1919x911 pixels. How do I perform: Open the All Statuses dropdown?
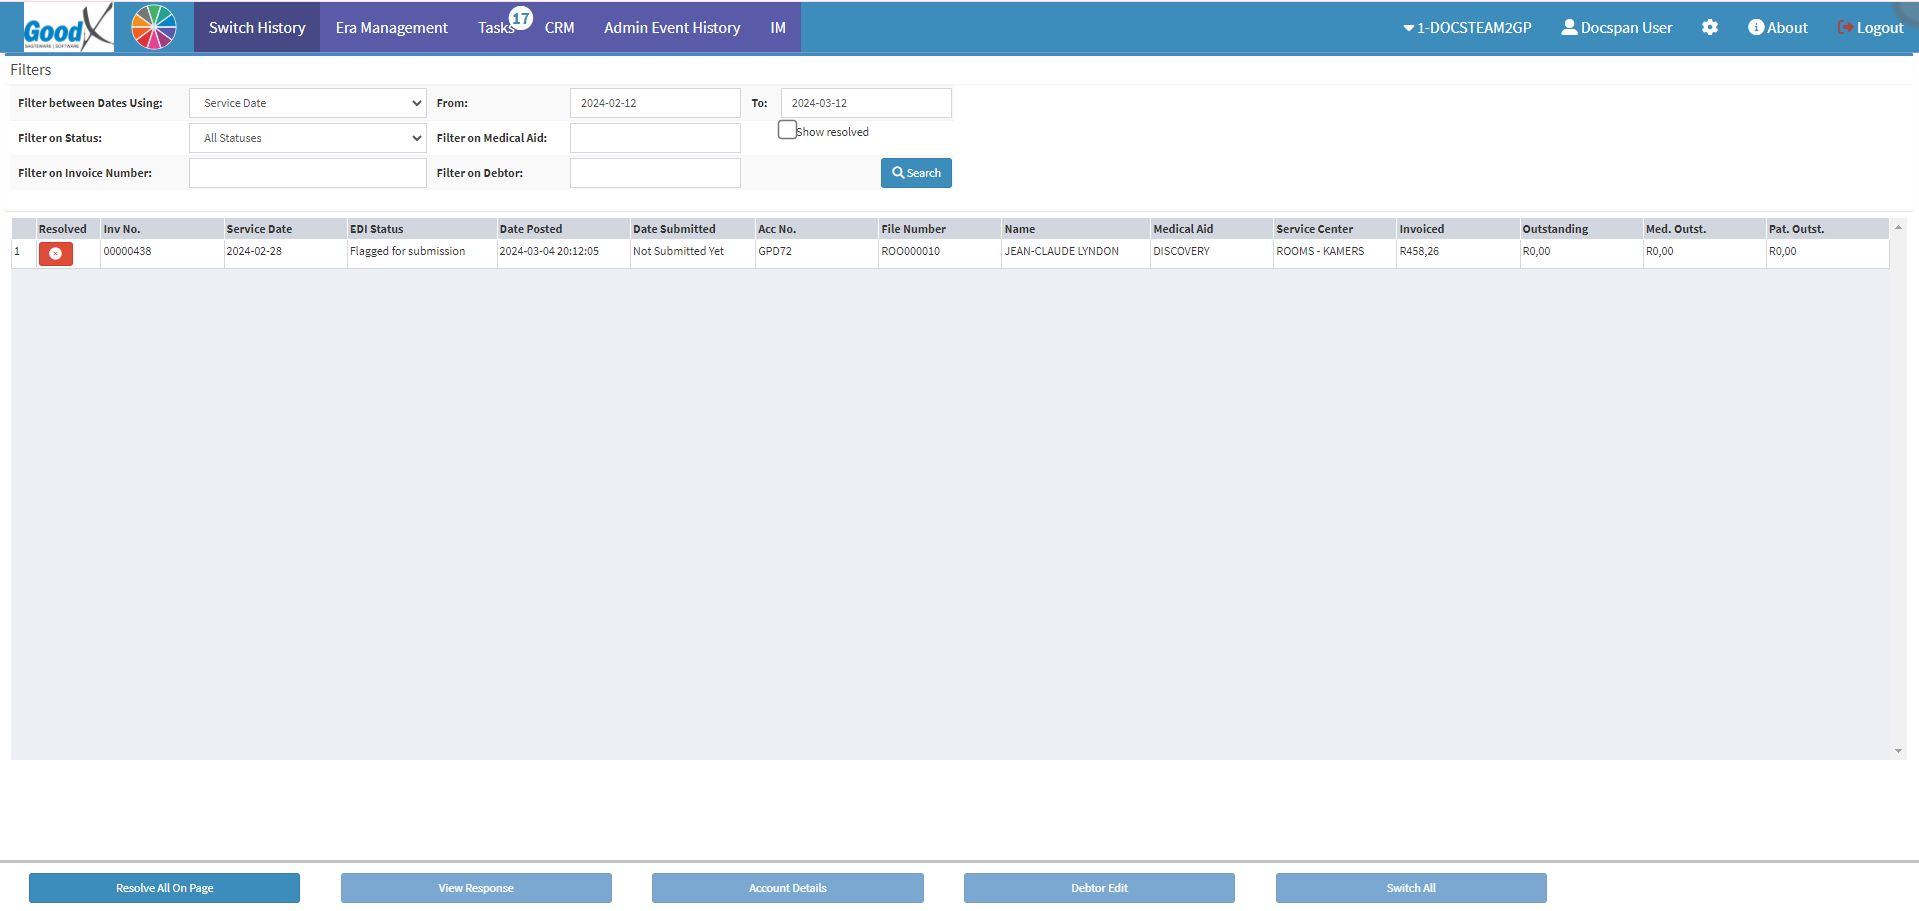(307, 138)
